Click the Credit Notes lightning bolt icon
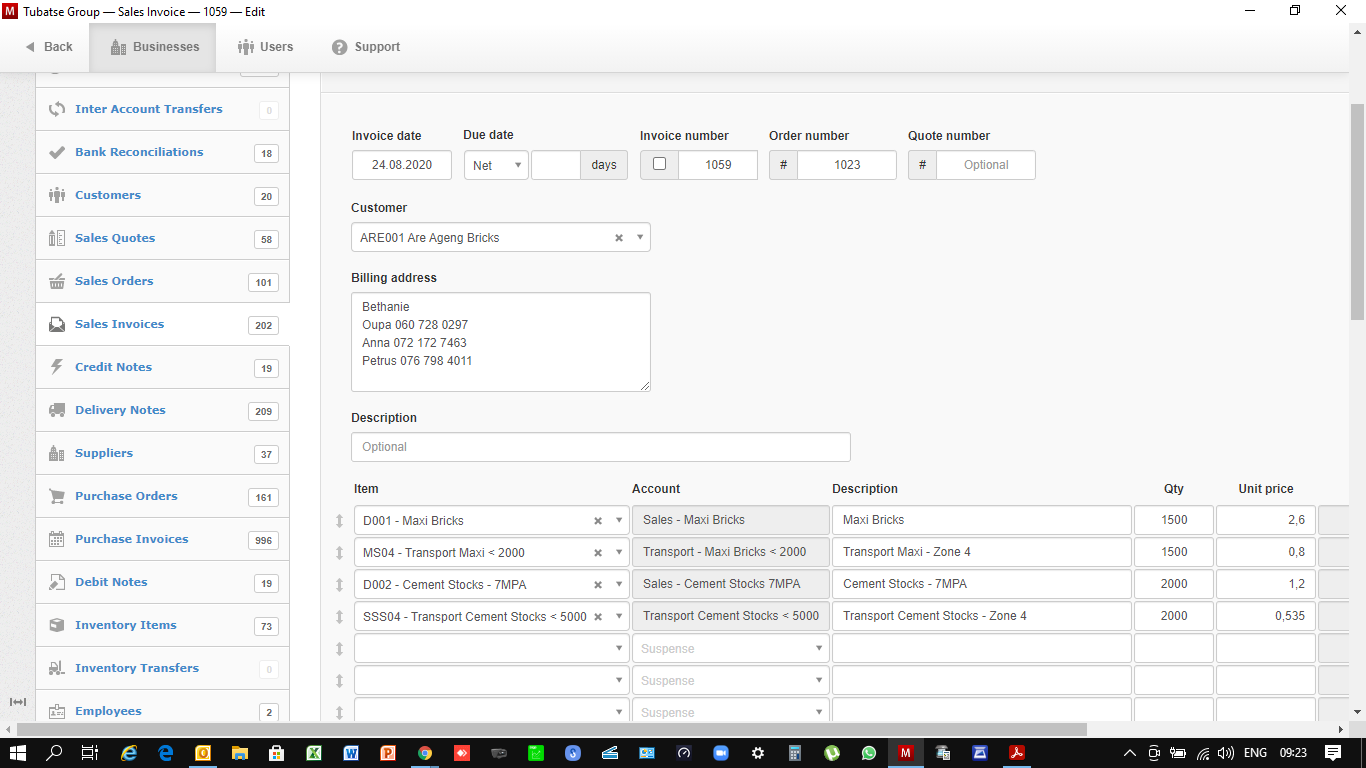The image size is (1366, 768). 57,367
